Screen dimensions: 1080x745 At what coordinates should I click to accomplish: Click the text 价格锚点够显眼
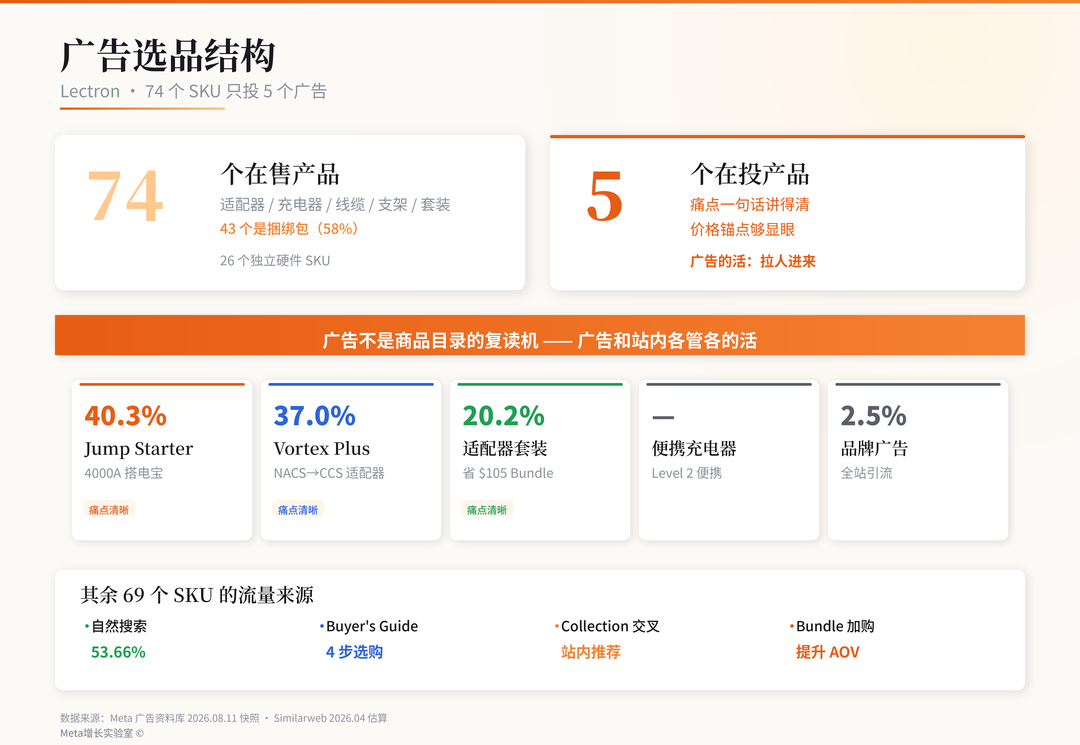(x=742, y=229)
